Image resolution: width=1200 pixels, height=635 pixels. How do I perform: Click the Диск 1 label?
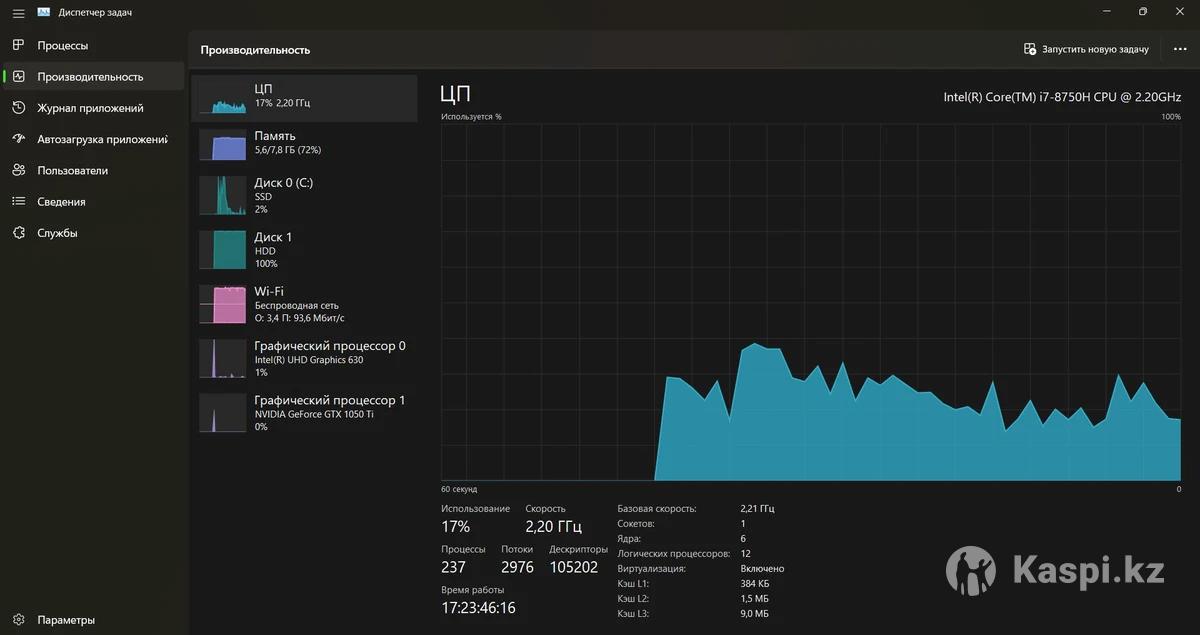(273, 237)
